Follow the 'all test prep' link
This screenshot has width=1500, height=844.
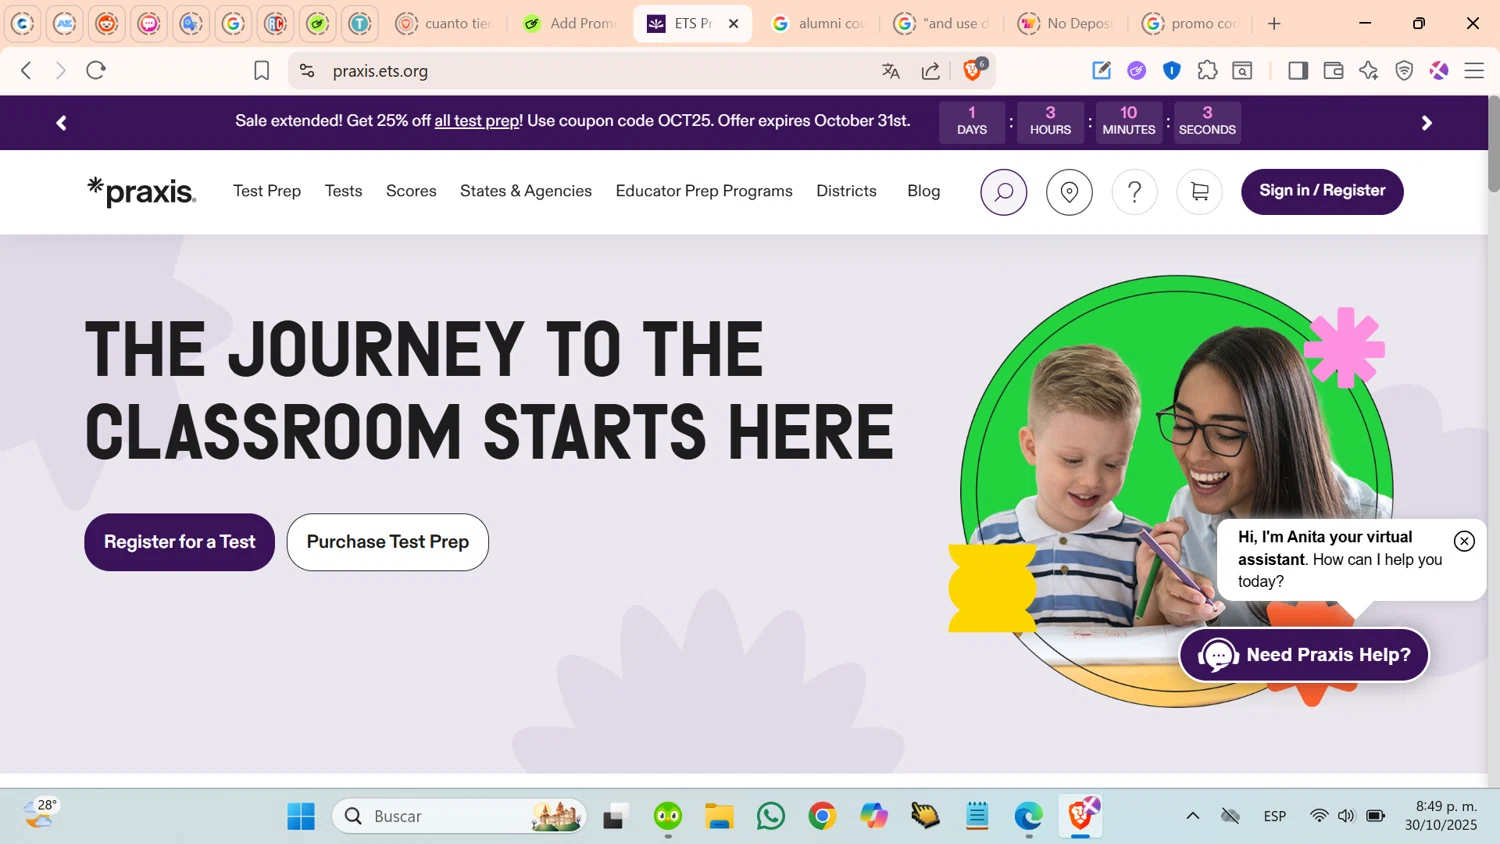pos(477,121)
